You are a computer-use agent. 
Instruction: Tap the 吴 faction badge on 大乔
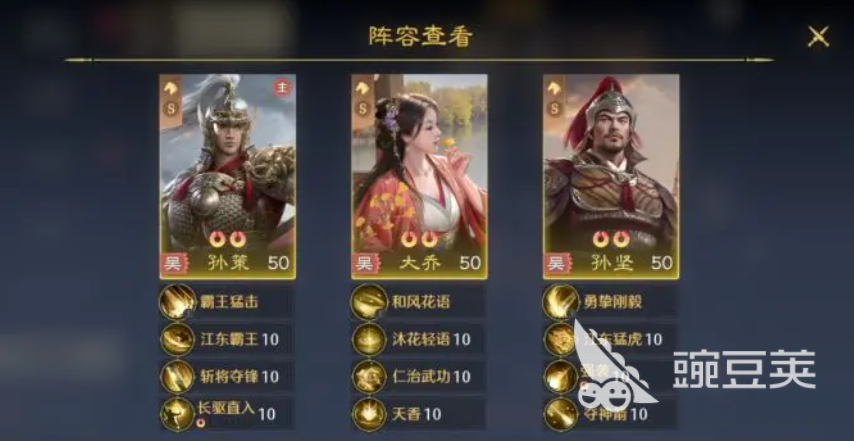(x=364, y=264)
